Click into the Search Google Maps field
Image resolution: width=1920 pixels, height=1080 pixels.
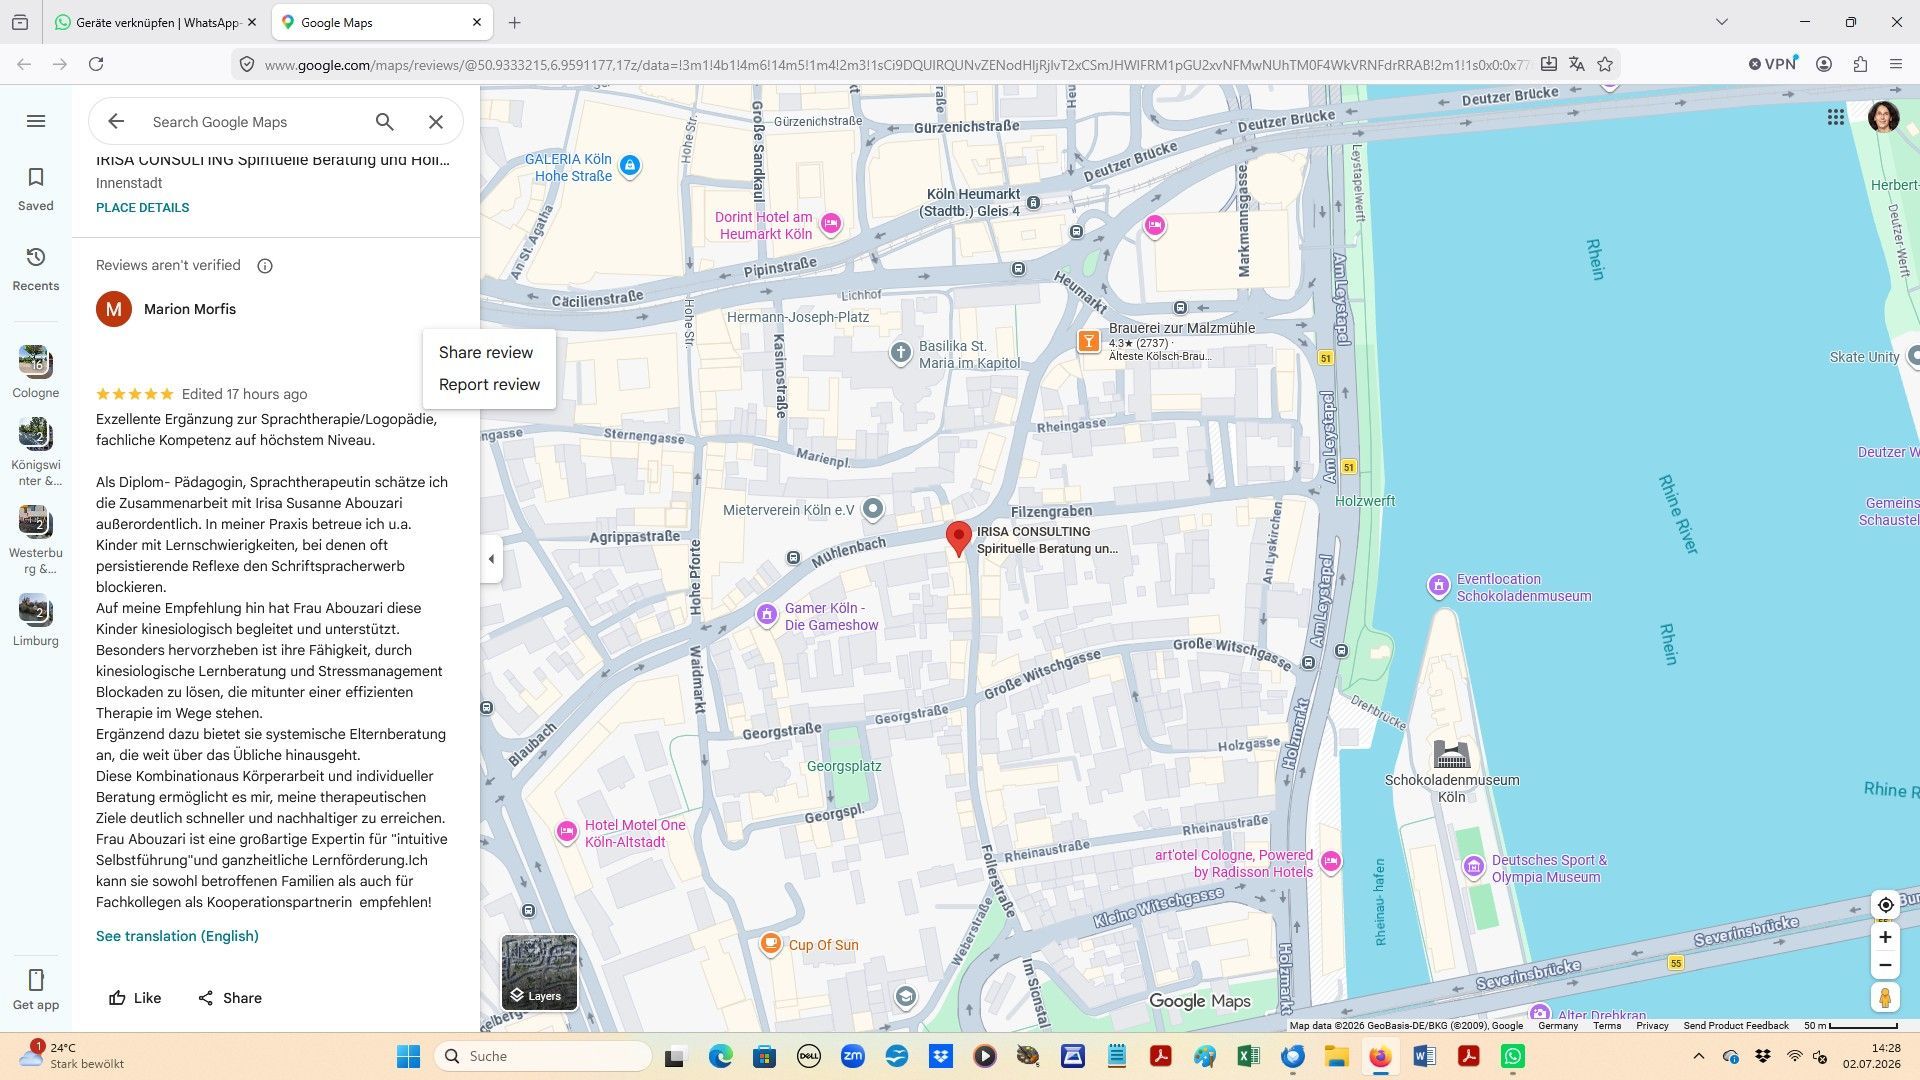coord(255,122)
